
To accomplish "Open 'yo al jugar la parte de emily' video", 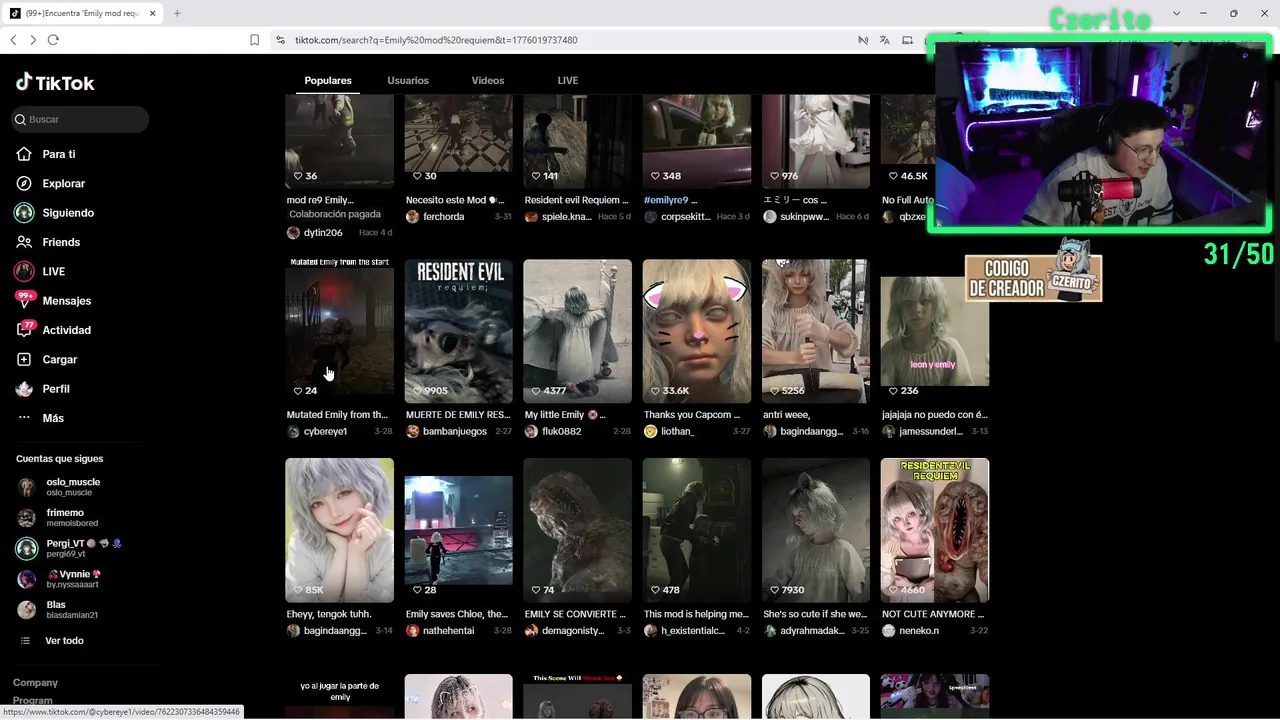I will pos(339,697).
